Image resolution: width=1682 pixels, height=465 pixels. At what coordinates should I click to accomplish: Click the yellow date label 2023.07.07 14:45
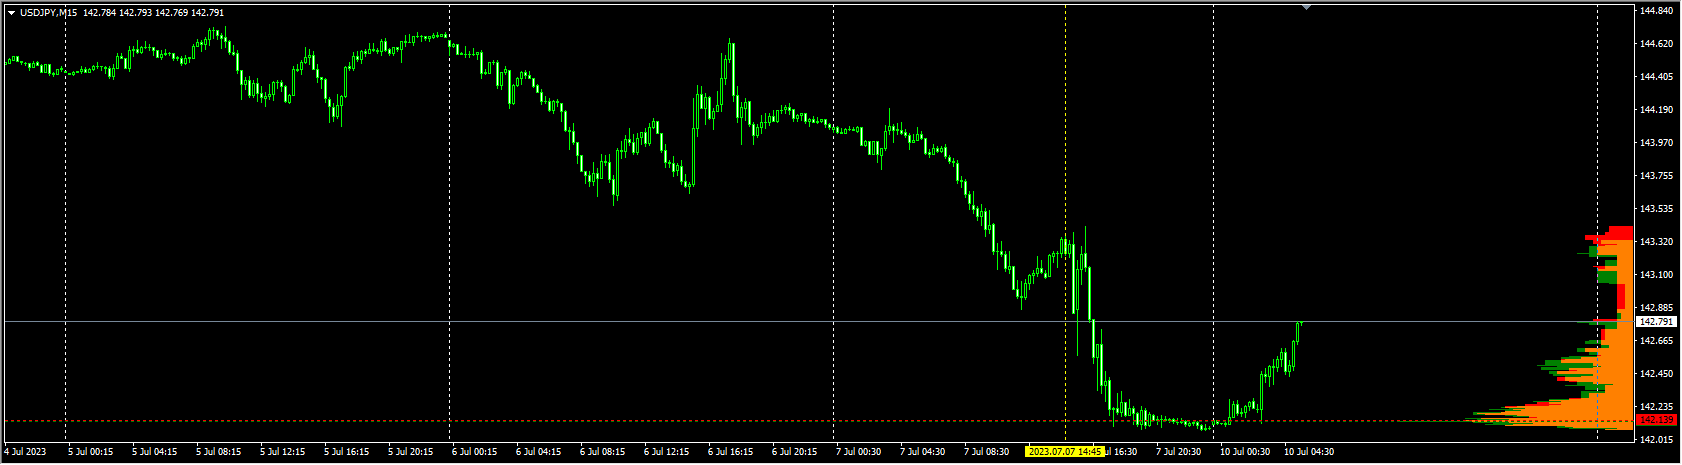(x=1064, y=452)
